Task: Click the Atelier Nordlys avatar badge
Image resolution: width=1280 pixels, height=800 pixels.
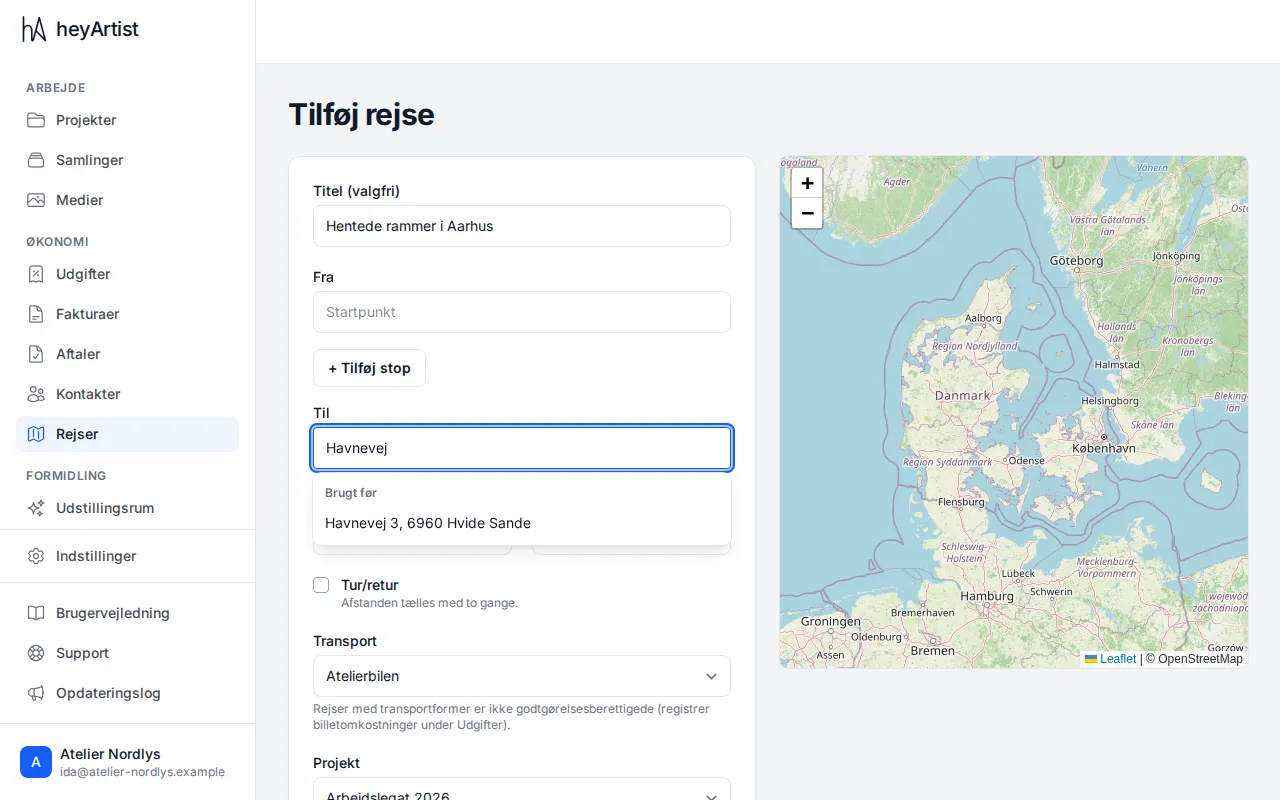Action: click(x=36, y=762)
